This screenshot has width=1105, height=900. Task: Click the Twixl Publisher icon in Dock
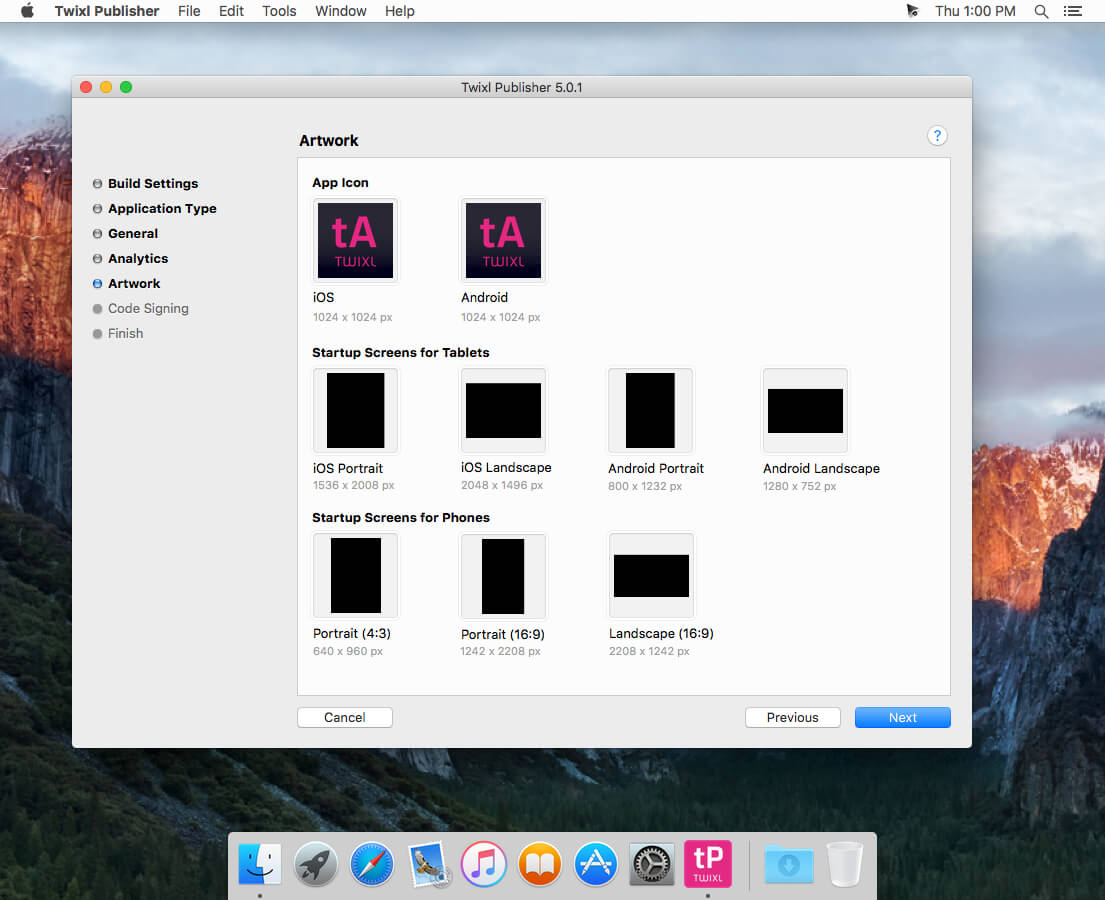(x=707, y=863)
